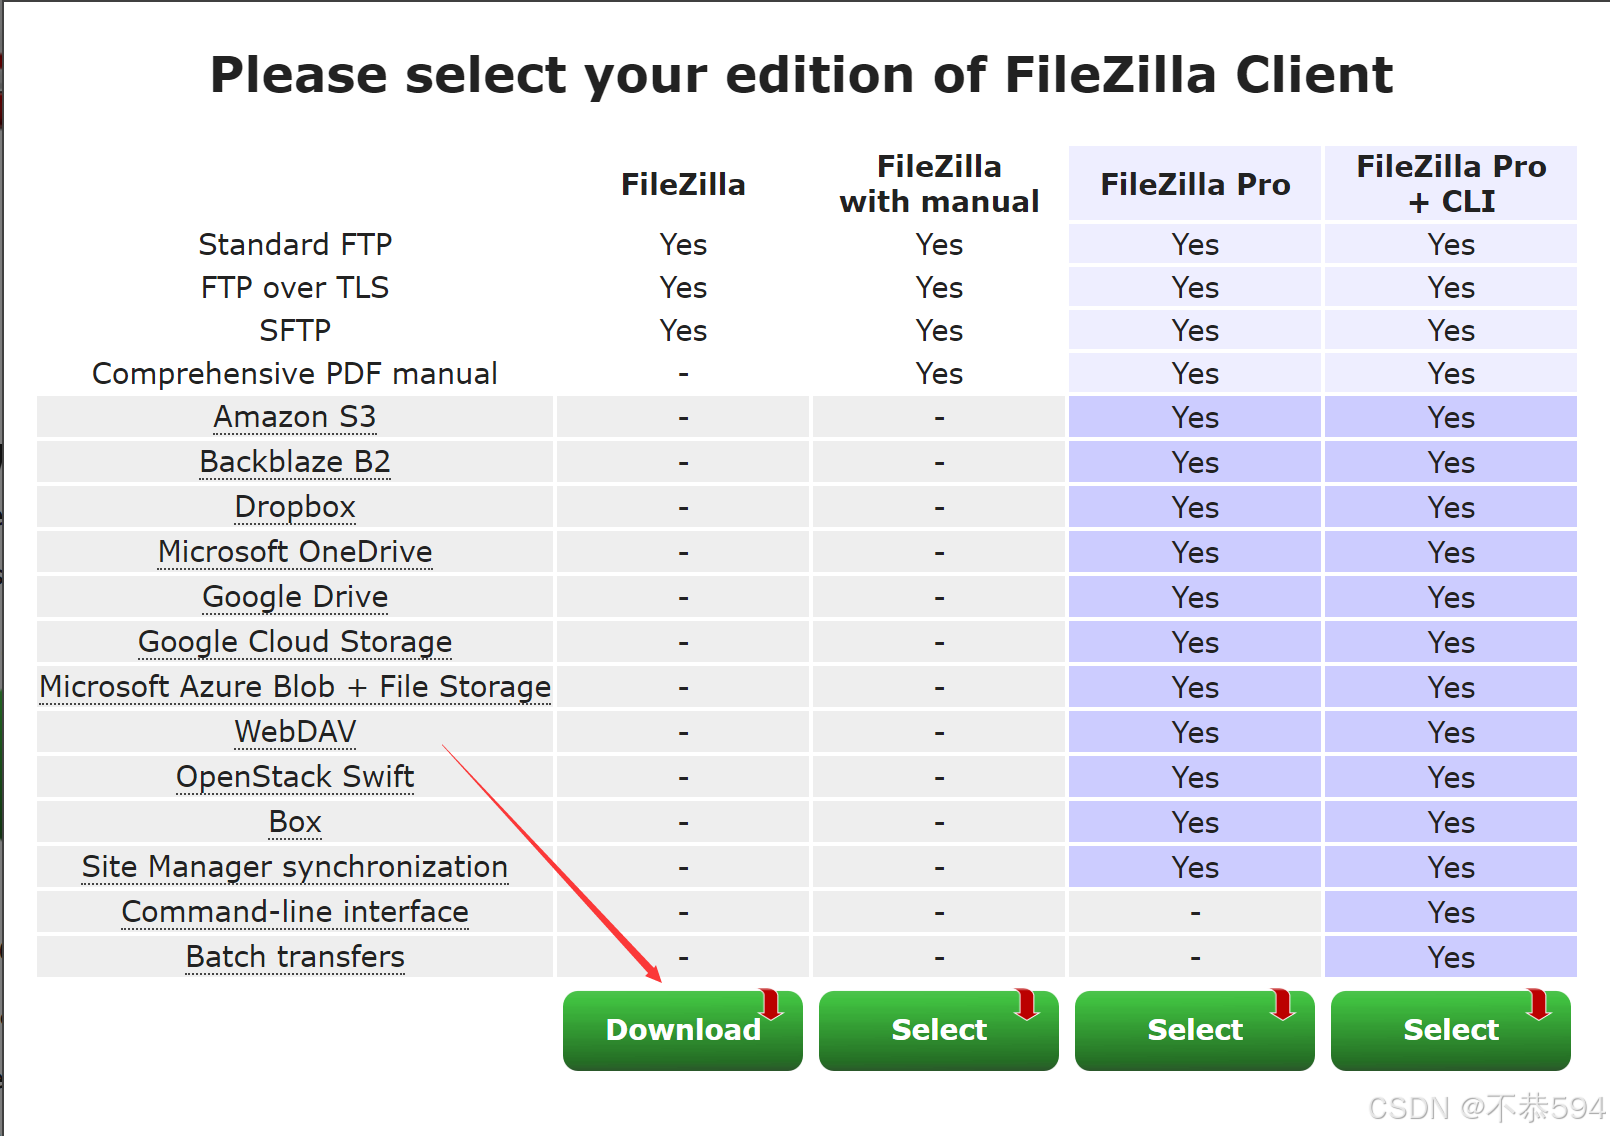This screenshot has width=1610, height=1136.
Task: Open the Google Cloud Storage link
Action: coord(294,641)
